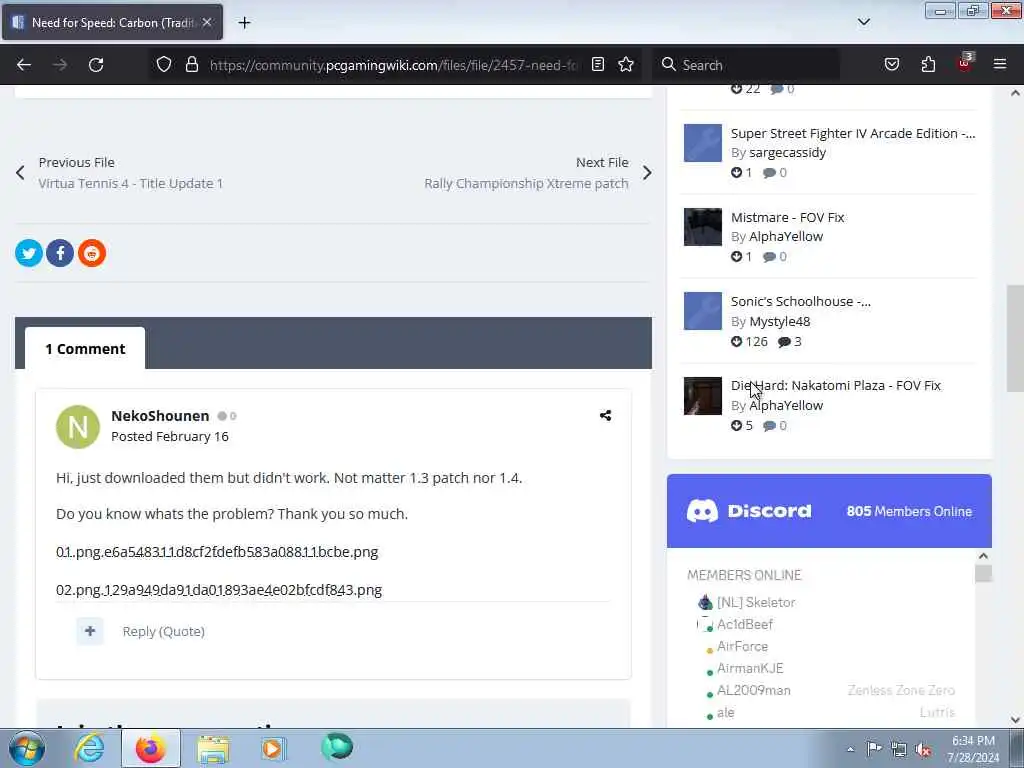The height and width of the screenshot is (768, 1024).
Task: Open Sonic's Schoolhouse file link
Action: [801, 302]
